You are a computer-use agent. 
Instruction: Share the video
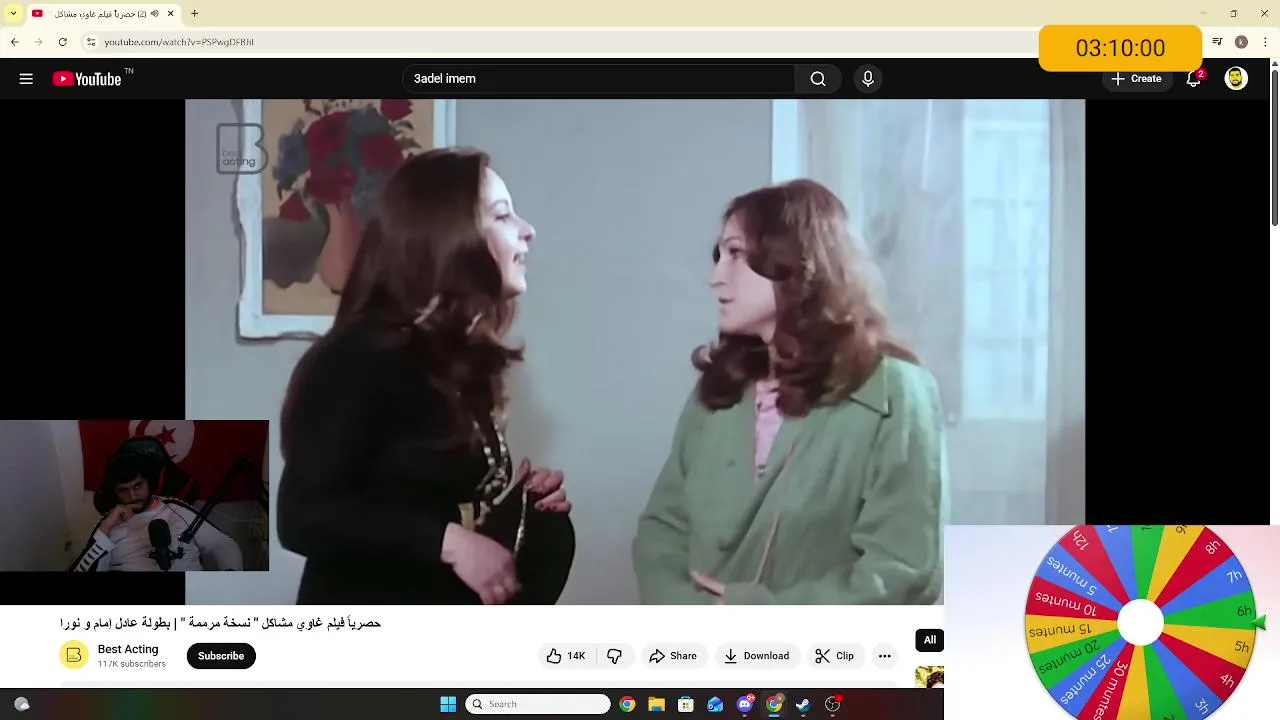click(x=673, y=656)
